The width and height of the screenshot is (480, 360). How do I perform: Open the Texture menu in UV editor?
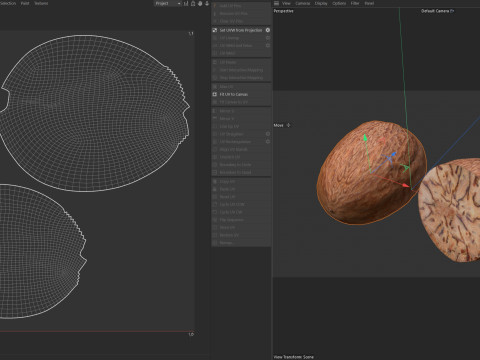click(x=41, y=3)
